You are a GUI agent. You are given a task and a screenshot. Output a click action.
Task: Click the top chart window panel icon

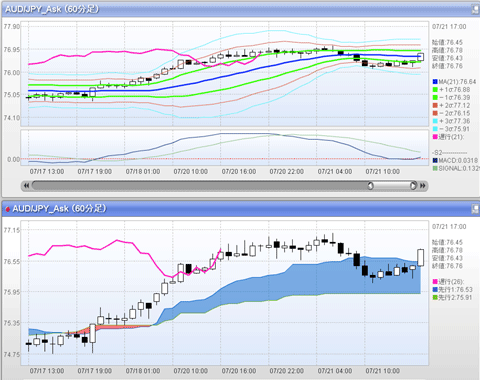(475, 9)
